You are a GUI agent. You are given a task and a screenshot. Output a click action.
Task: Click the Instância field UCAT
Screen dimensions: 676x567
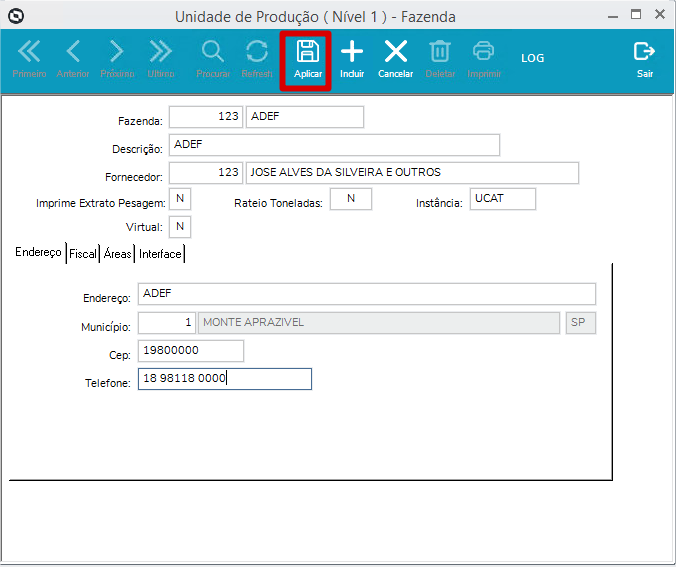503,199
